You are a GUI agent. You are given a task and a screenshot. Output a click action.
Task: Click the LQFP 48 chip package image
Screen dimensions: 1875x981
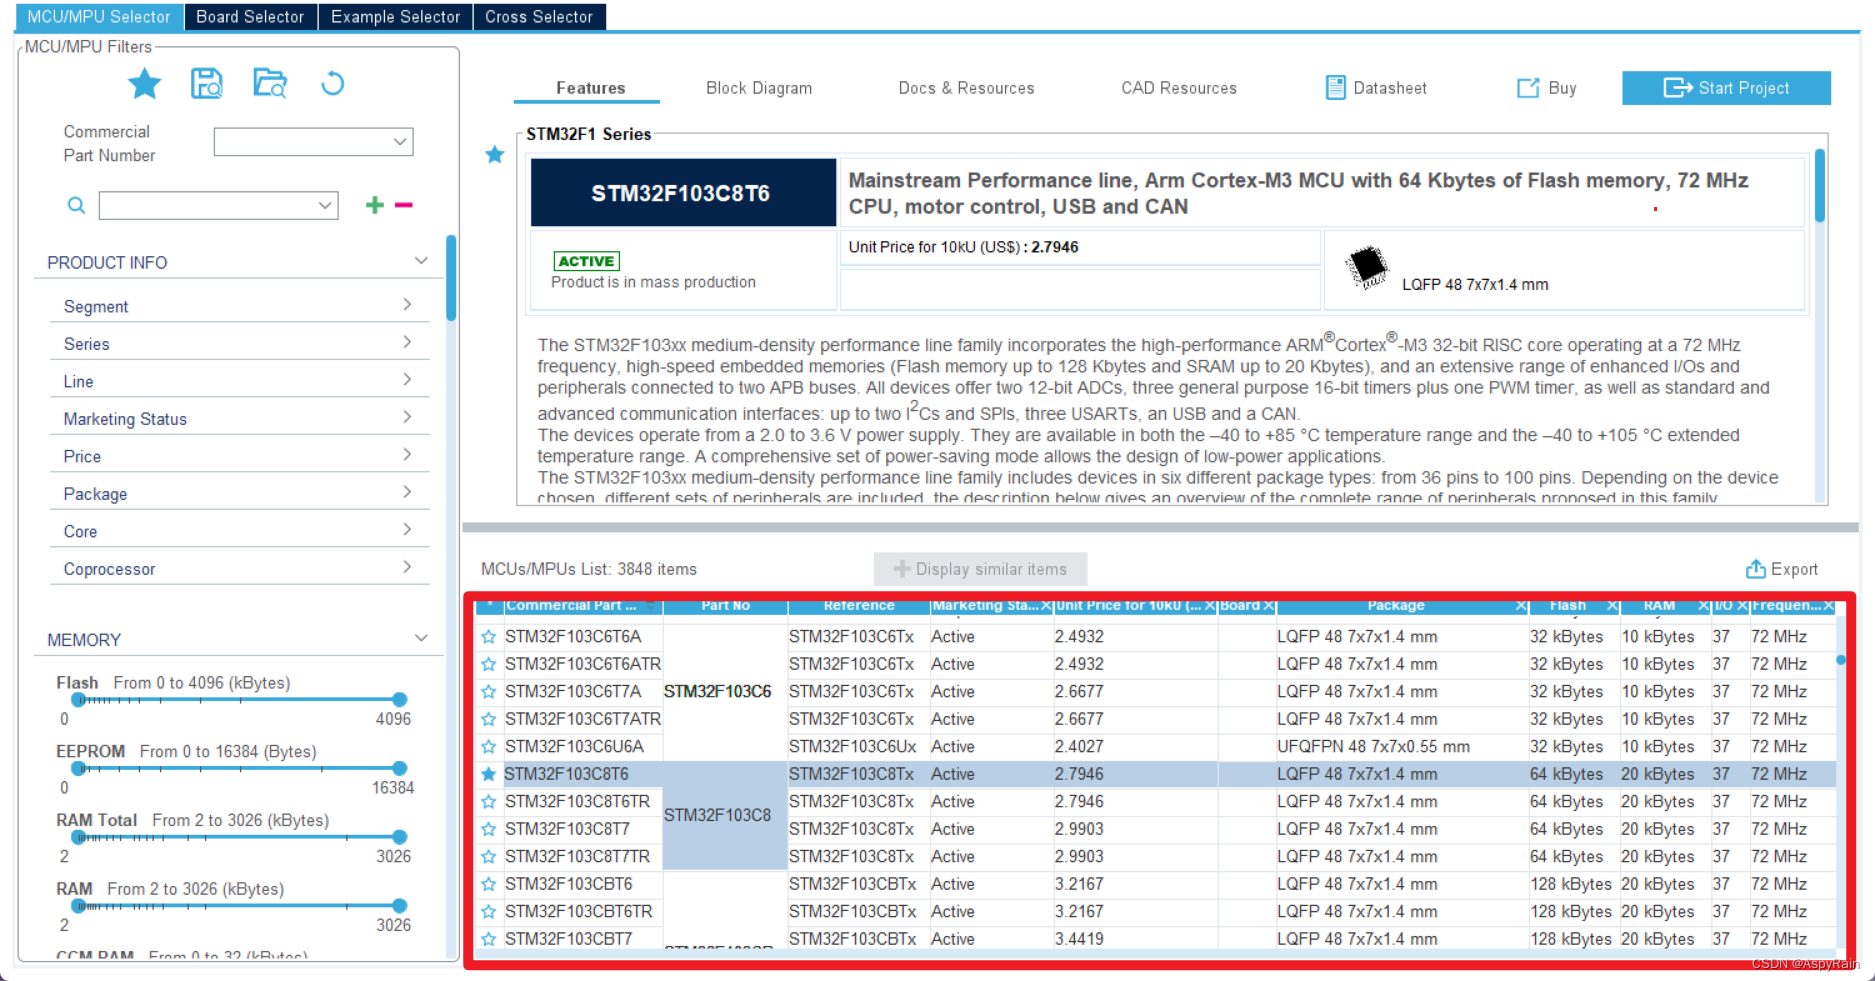coord(1366,267)
